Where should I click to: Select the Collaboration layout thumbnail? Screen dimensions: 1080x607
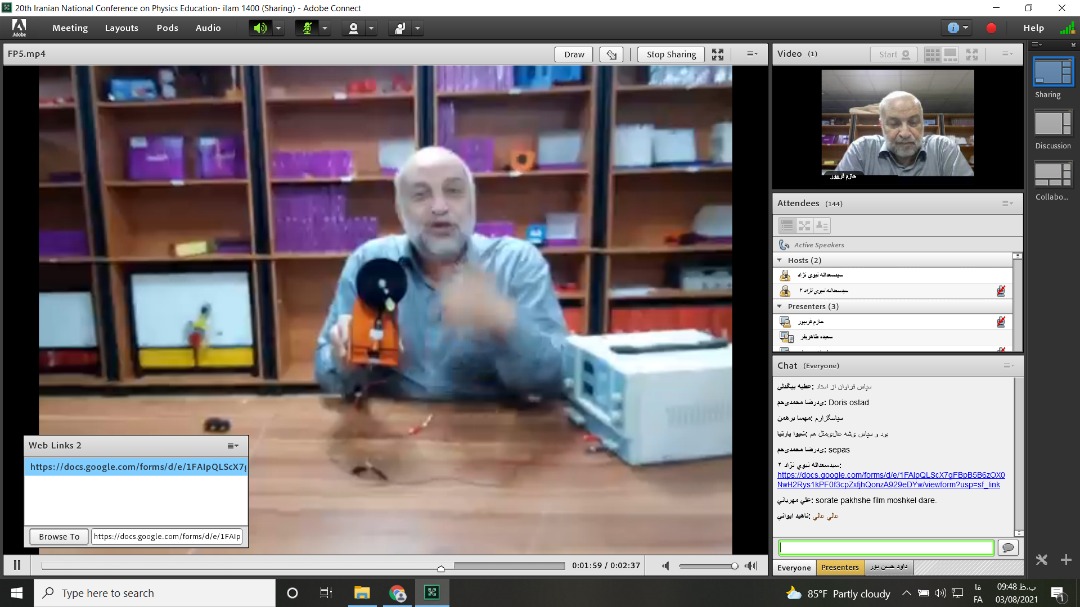coord(1052,175)
